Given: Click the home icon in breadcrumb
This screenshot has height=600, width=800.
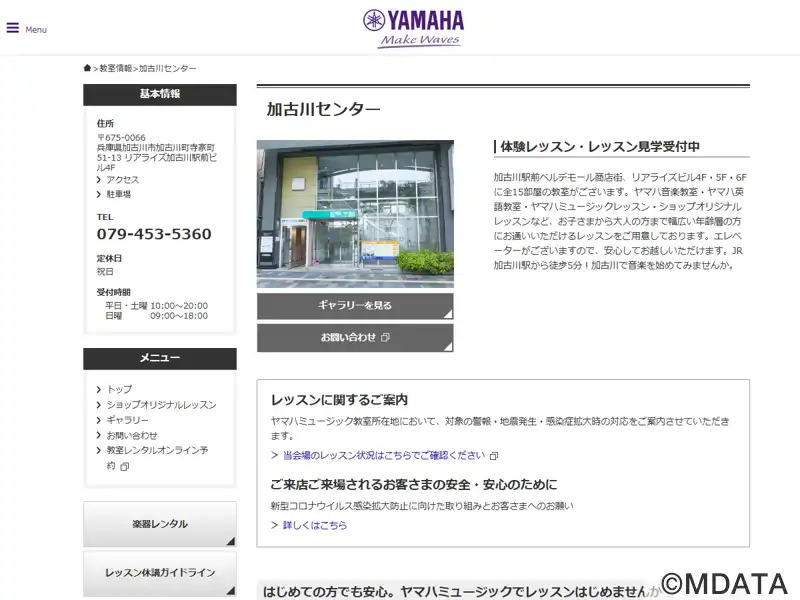Looking at the screenshot, I should pos(87,68).
